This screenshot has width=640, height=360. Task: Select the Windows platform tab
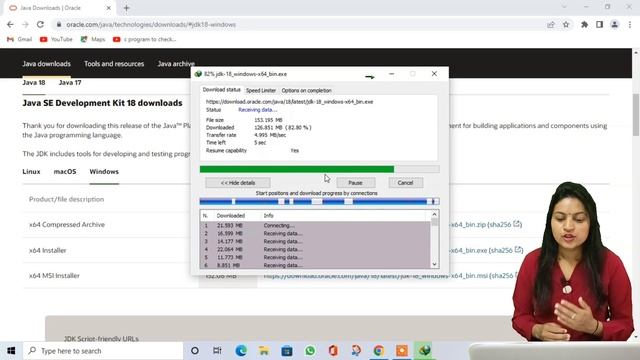(104, 171)
